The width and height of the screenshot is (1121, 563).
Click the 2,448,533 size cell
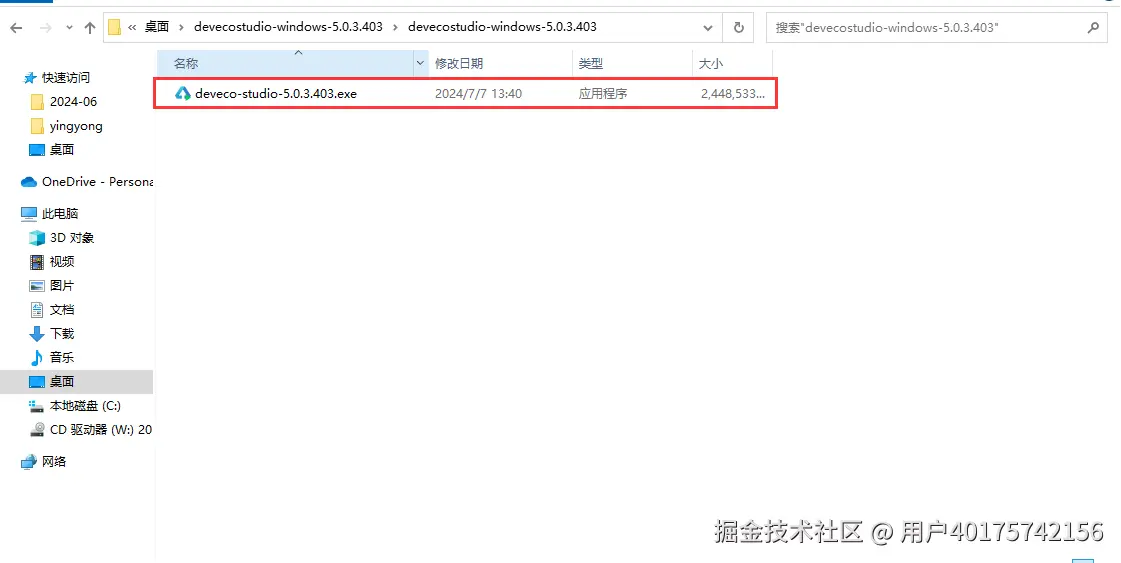733,94
